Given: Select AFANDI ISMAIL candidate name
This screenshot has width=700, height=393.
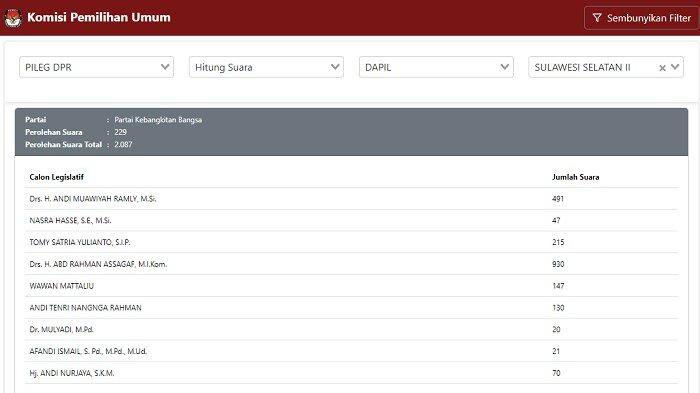Looking at the screenshot, I should pos(88,351).
